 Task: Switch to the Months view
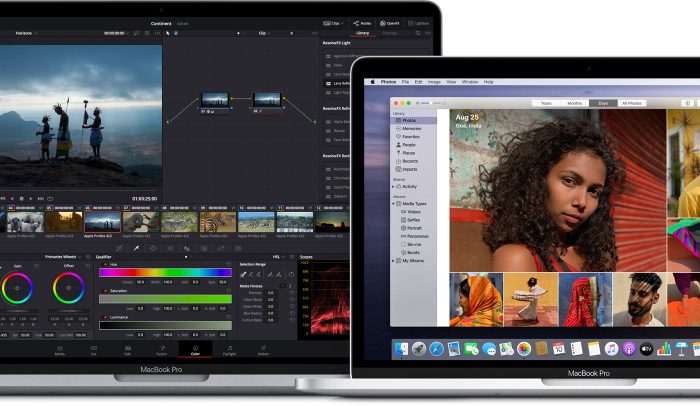click(575, 103)
